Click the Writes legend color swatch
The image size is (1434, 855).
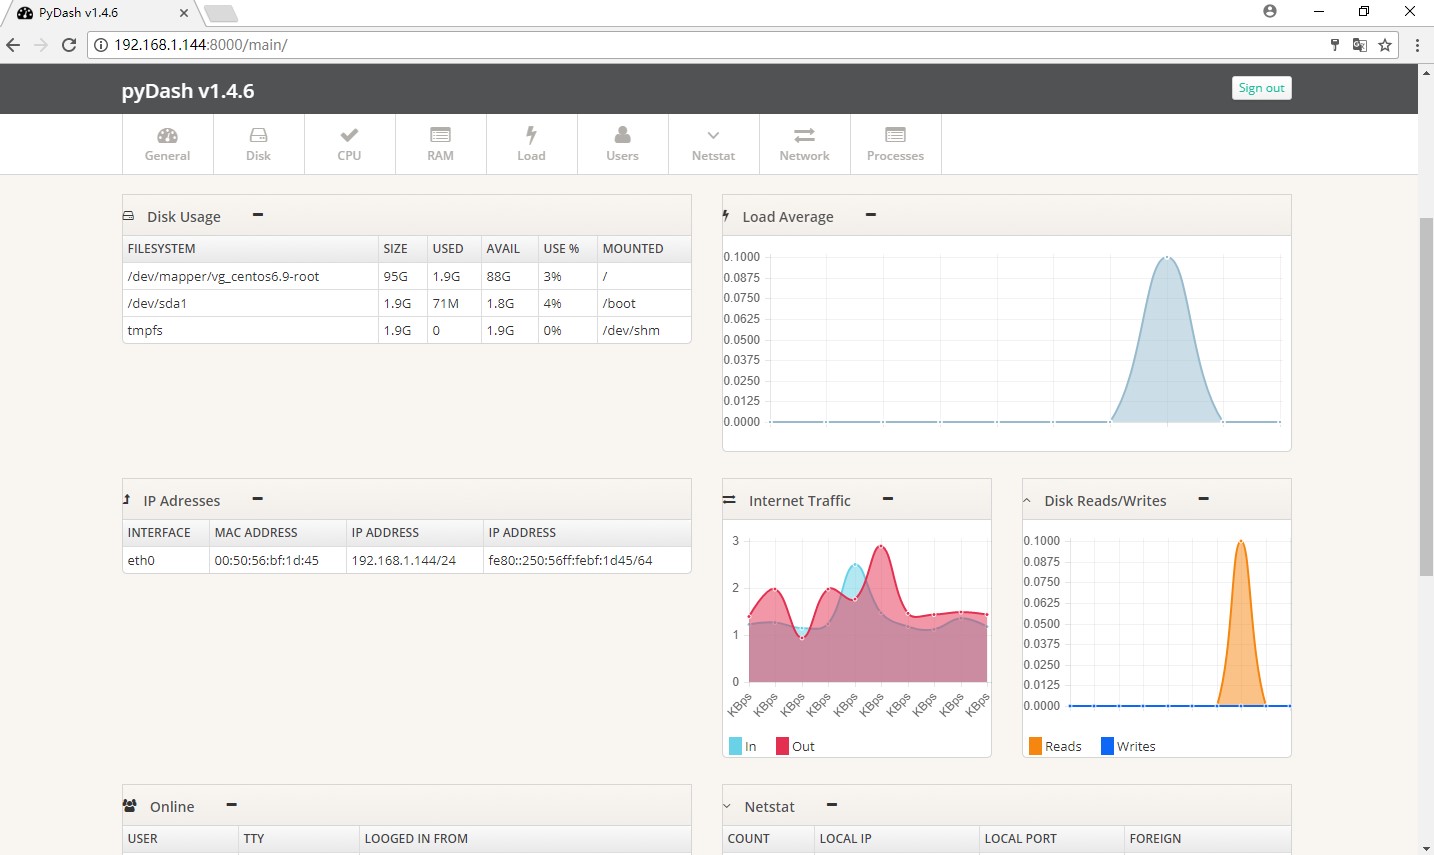point(1107,746)
